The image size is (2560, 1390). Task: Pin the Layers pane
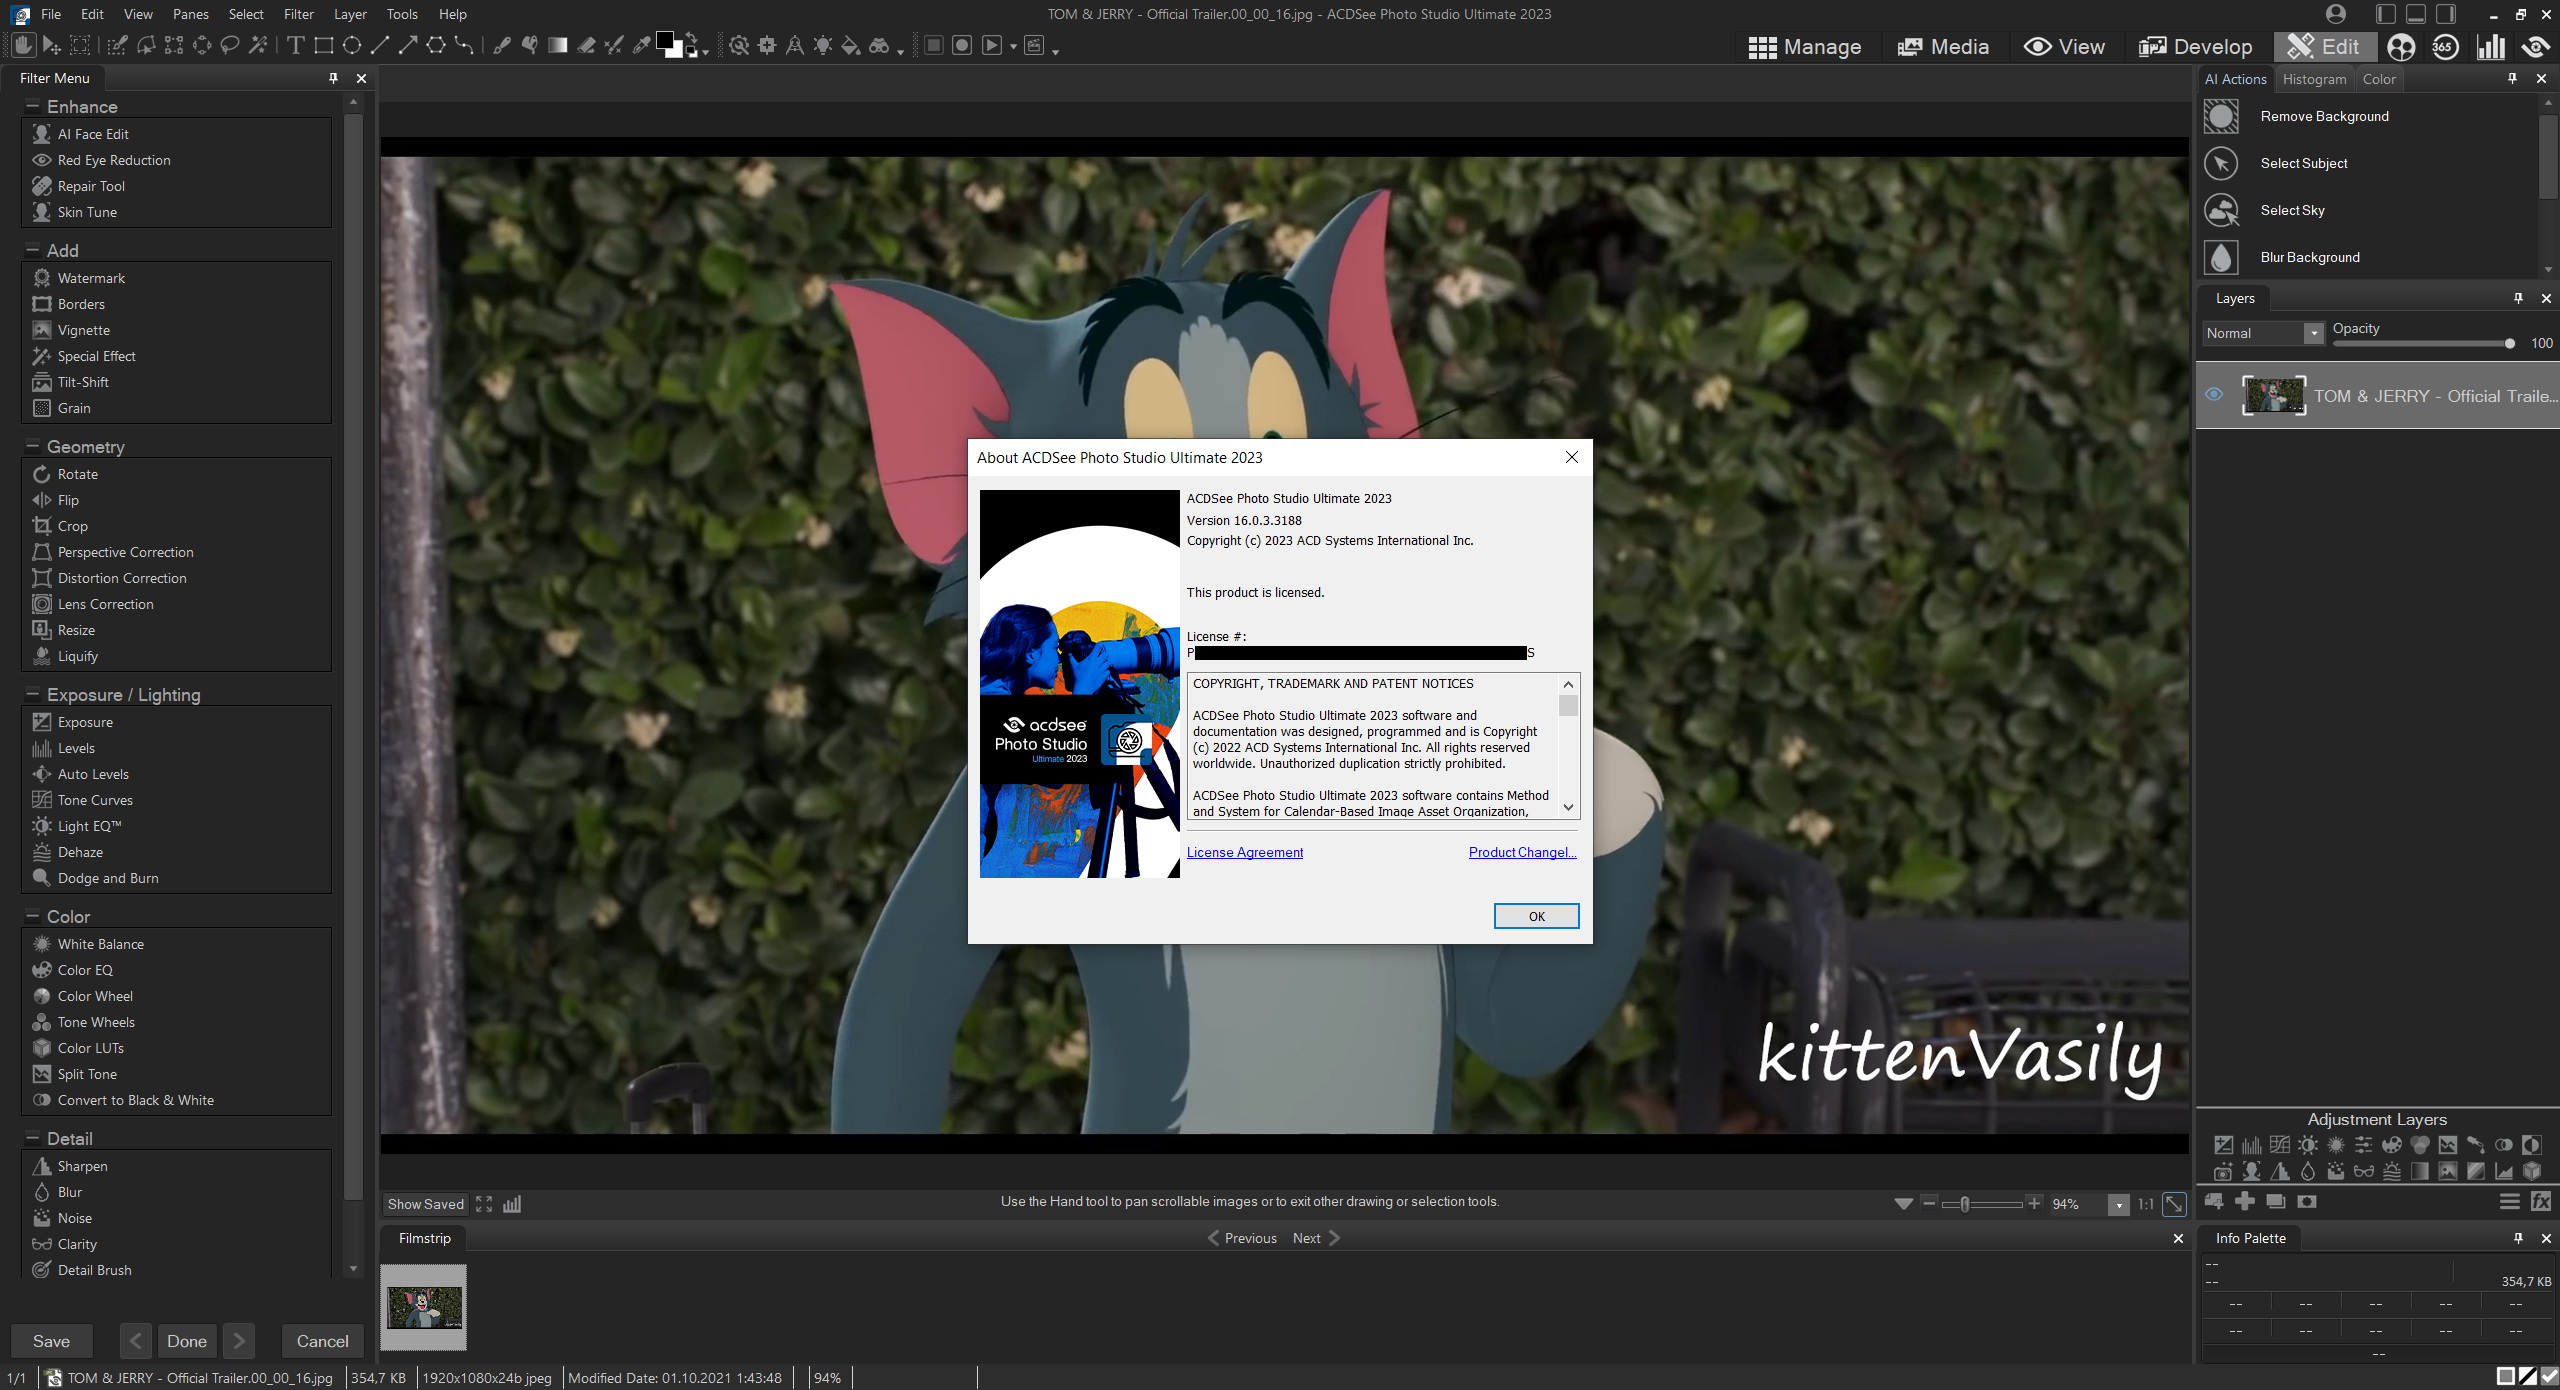[x=2518, y=298]
